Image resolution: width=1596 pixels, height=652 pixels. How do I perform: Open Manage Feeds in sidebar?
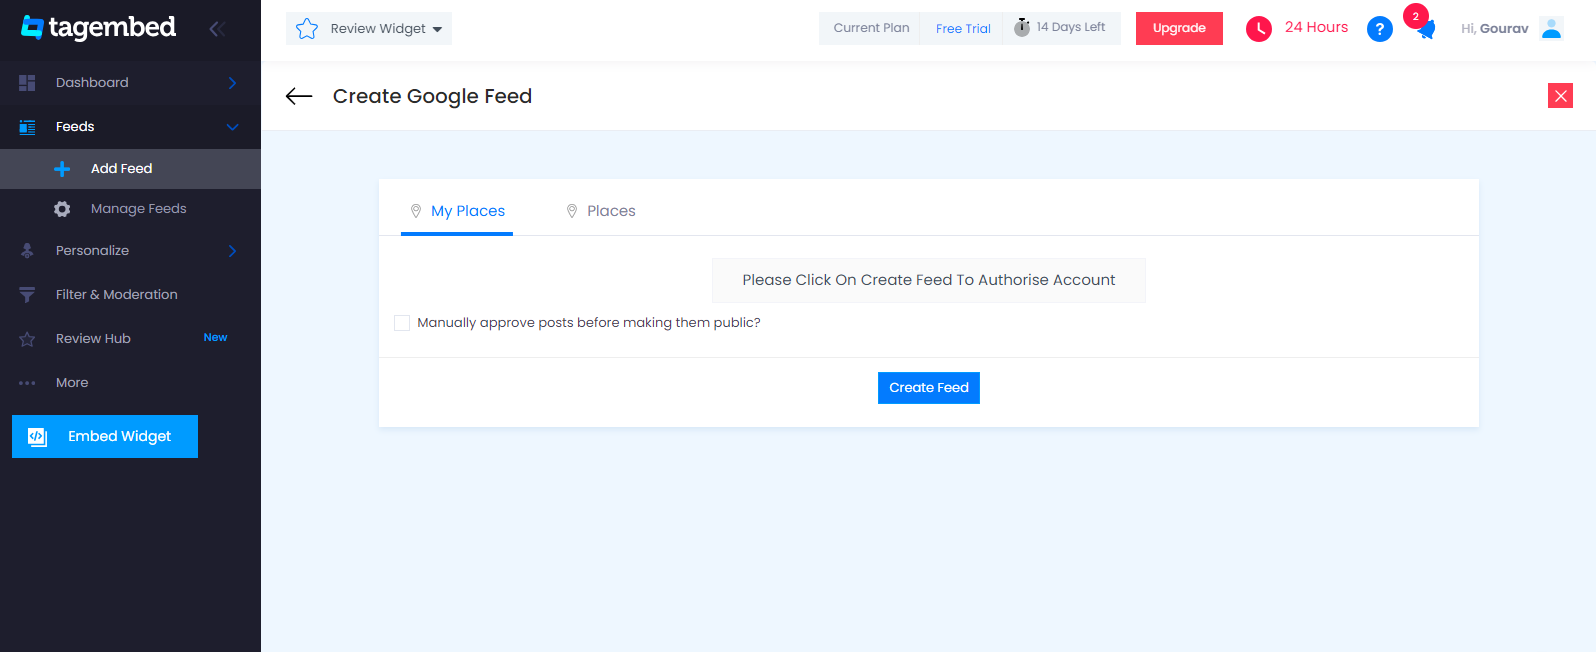coord(130,209)
